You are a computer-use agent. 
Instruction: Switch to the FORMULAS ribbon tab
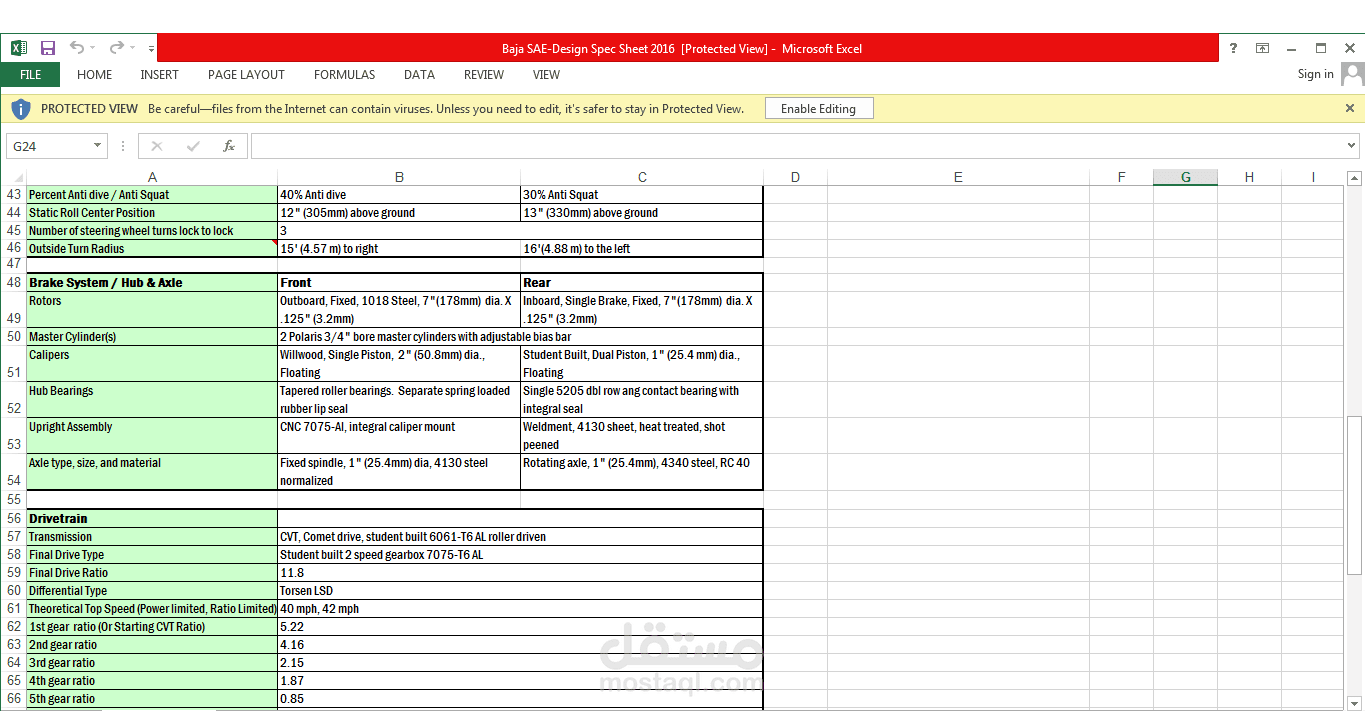[344, 74]
